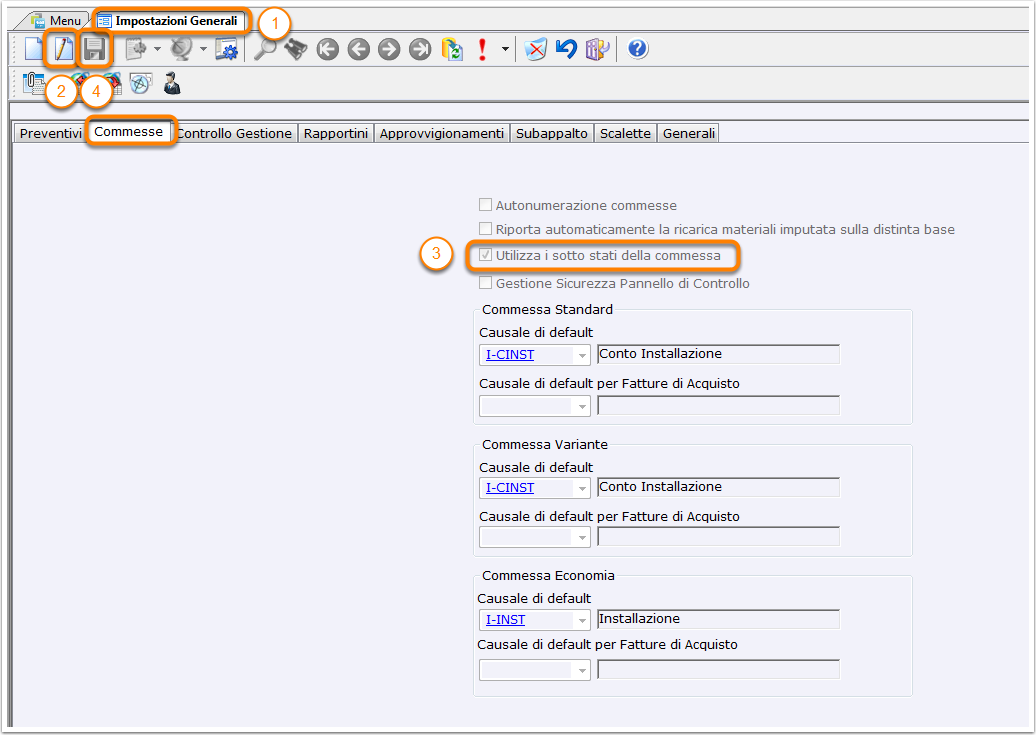
Task: Open the Scalette tab
Action: pyautogui.click(x=625, y=134)
